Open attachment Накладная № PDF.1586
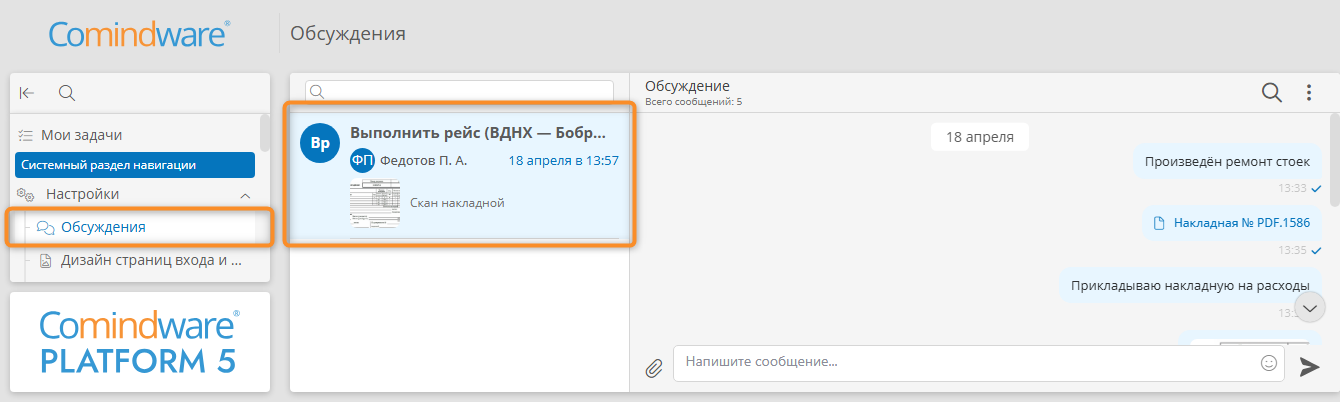This screenshot has height=402, width=1340. pyautogui.click(x=1232, y=223)
